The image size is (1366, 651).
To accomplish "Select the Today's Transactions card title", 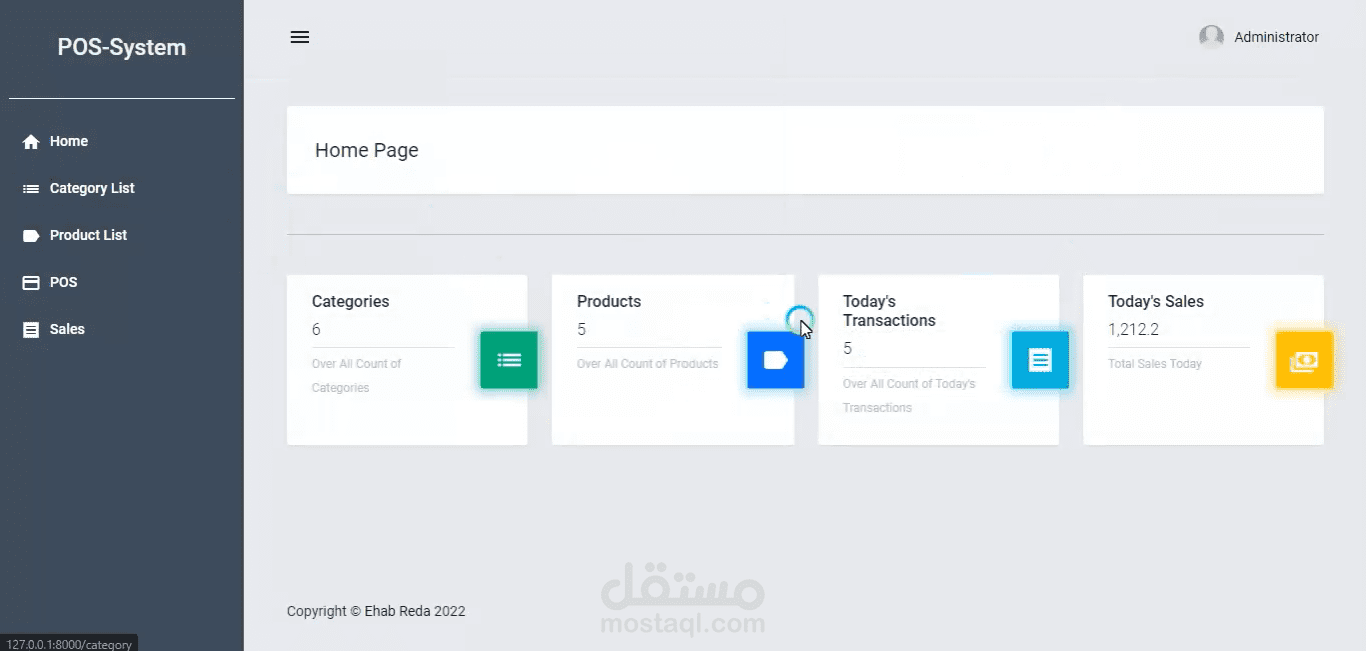I will click(x=889, y=311).
